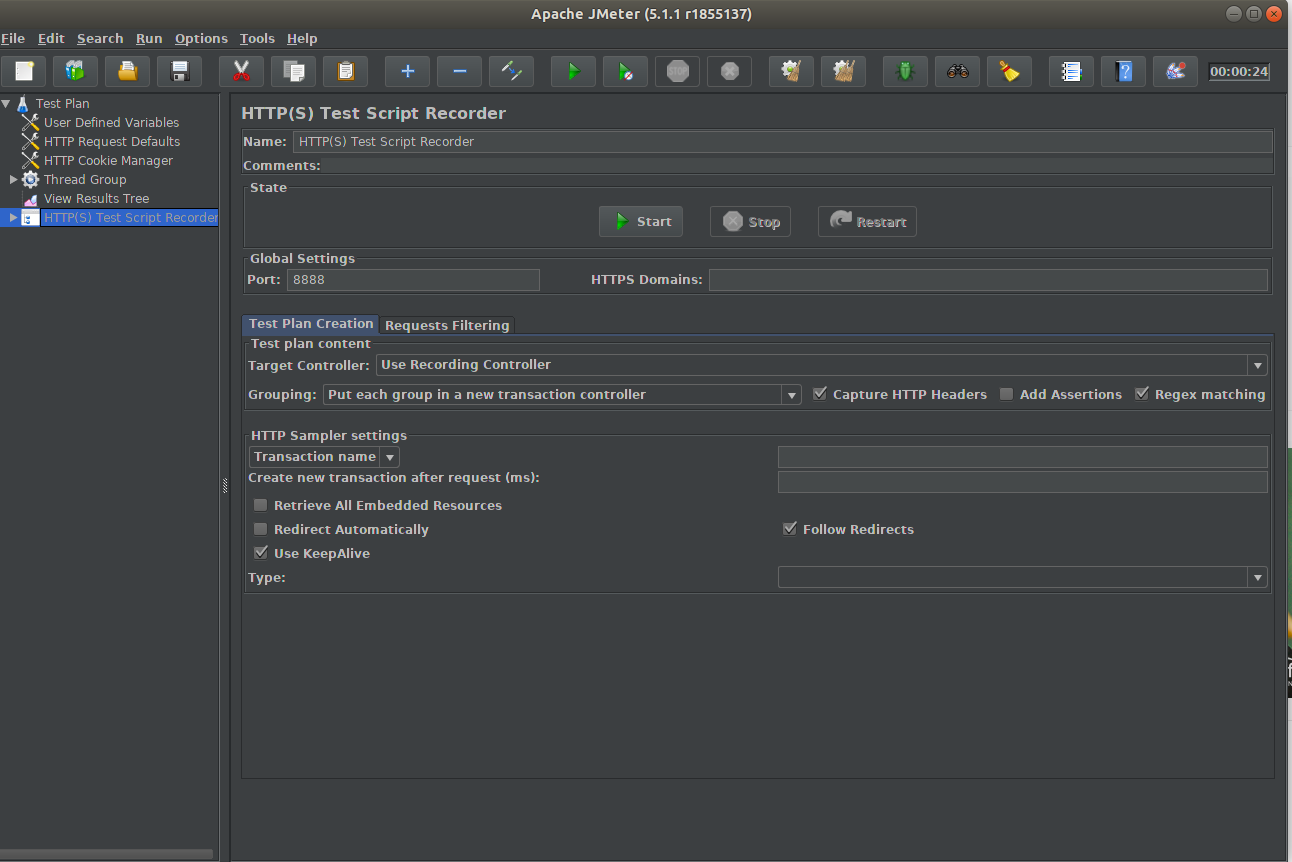Click the Shutdown toolbar icon
This screenshot has width=1292, height=862.
point(729,71)
